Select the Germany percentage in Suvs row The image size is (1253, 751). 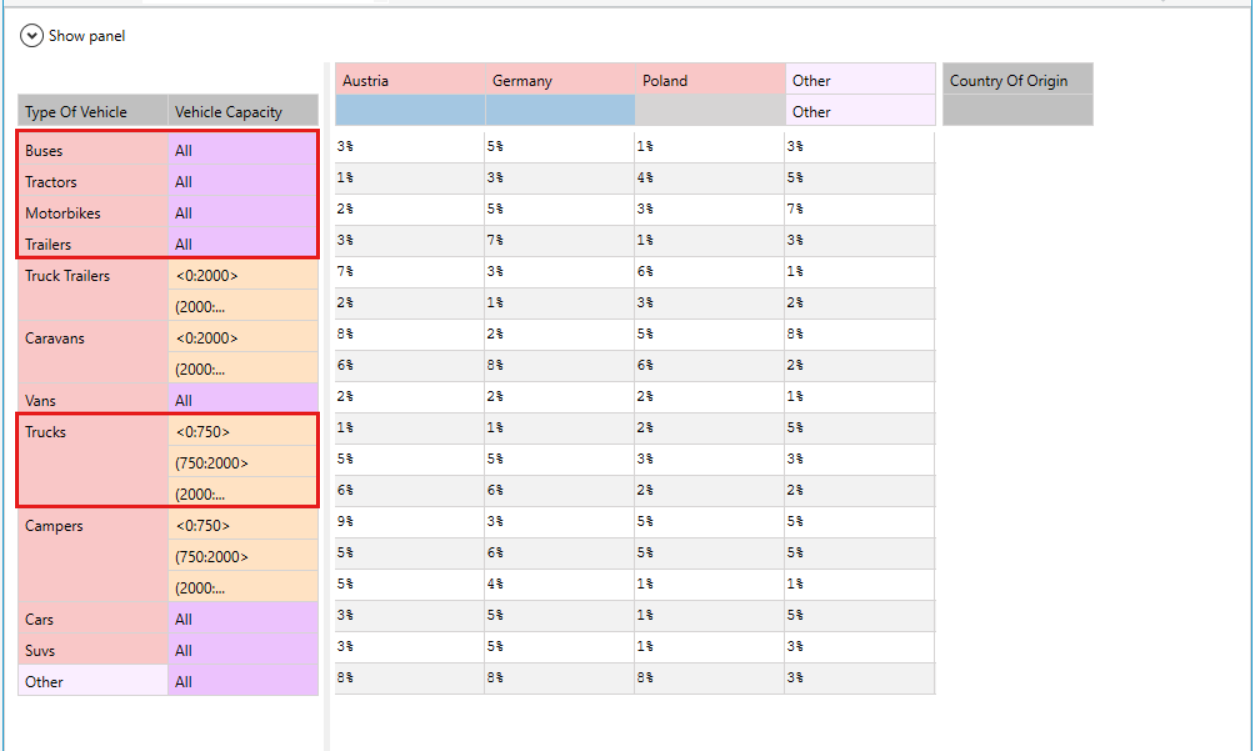pos(560,646)
